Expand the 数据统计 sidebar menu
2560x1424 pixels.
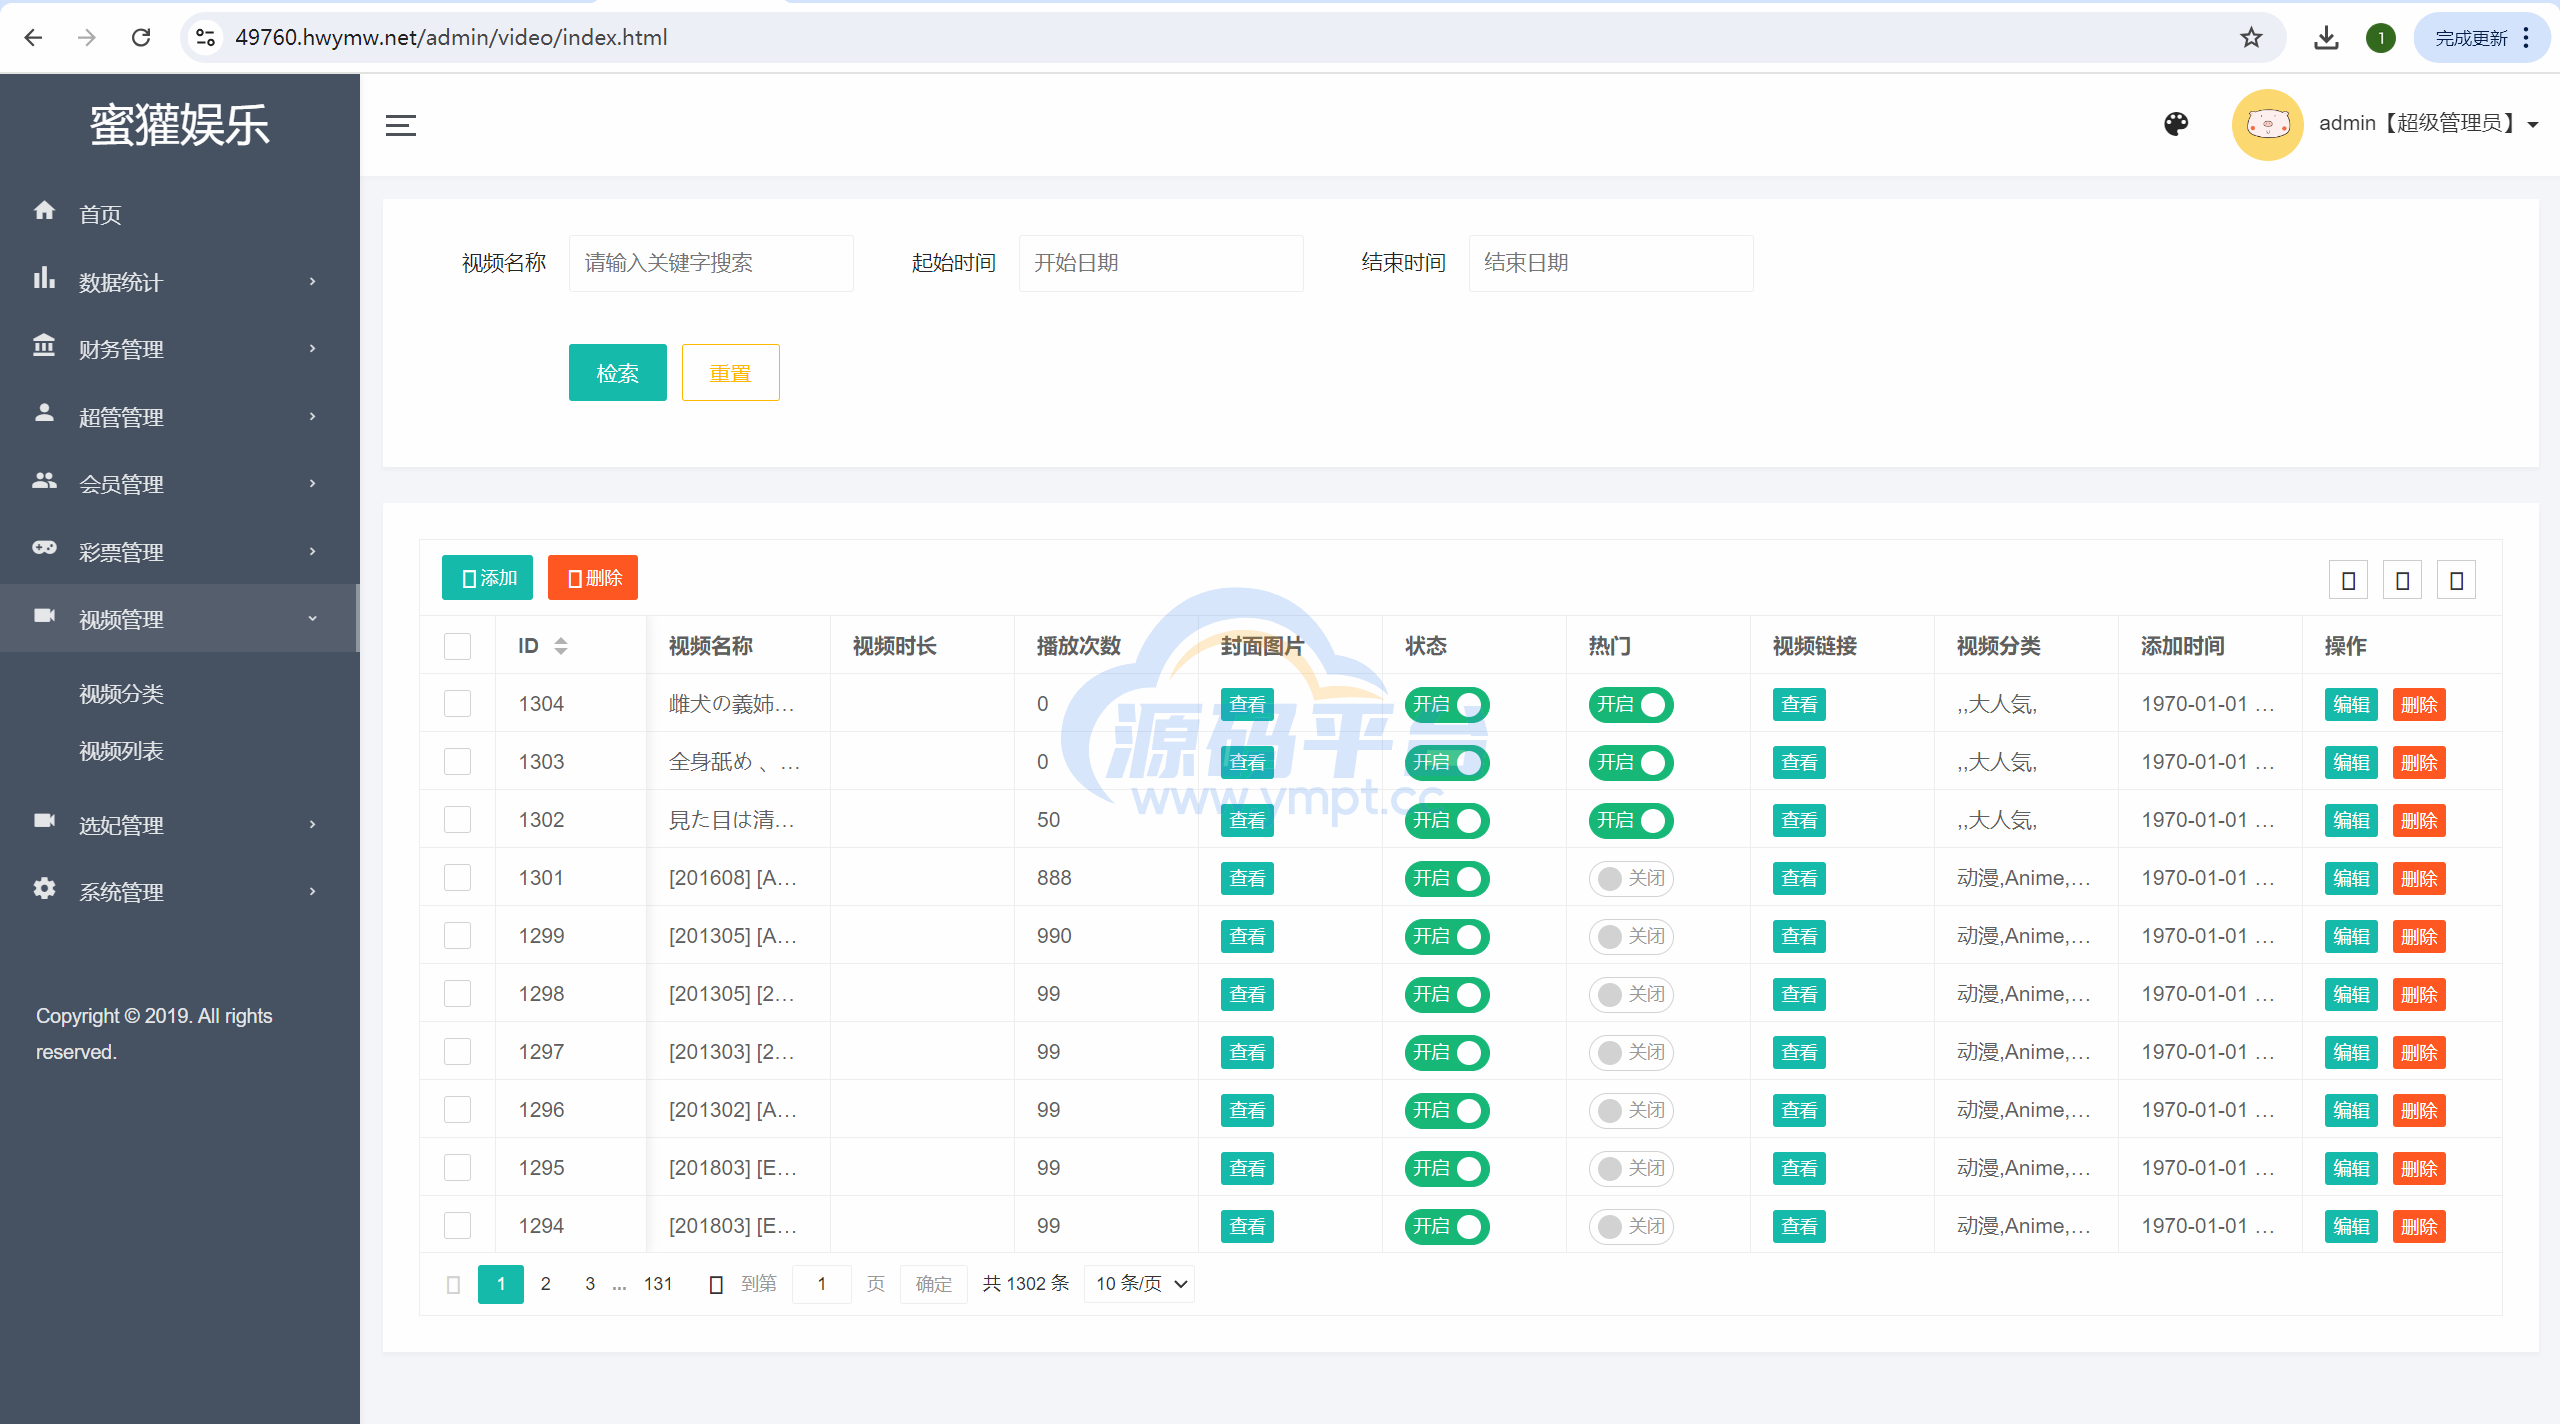point(180,282)
